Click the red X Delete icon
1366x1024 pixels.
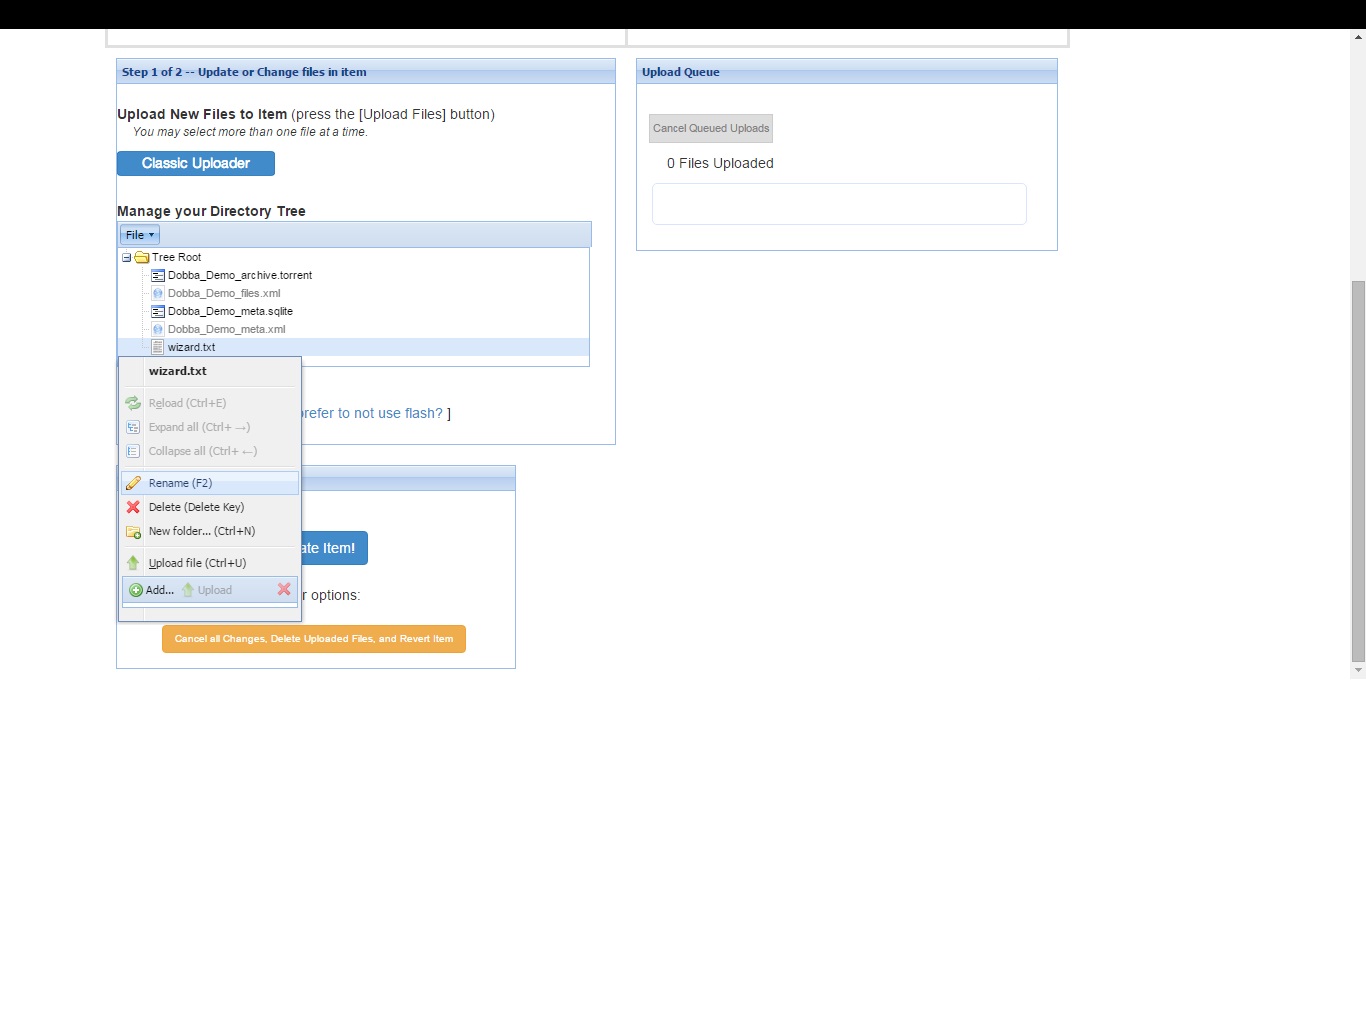click(133, 507)
